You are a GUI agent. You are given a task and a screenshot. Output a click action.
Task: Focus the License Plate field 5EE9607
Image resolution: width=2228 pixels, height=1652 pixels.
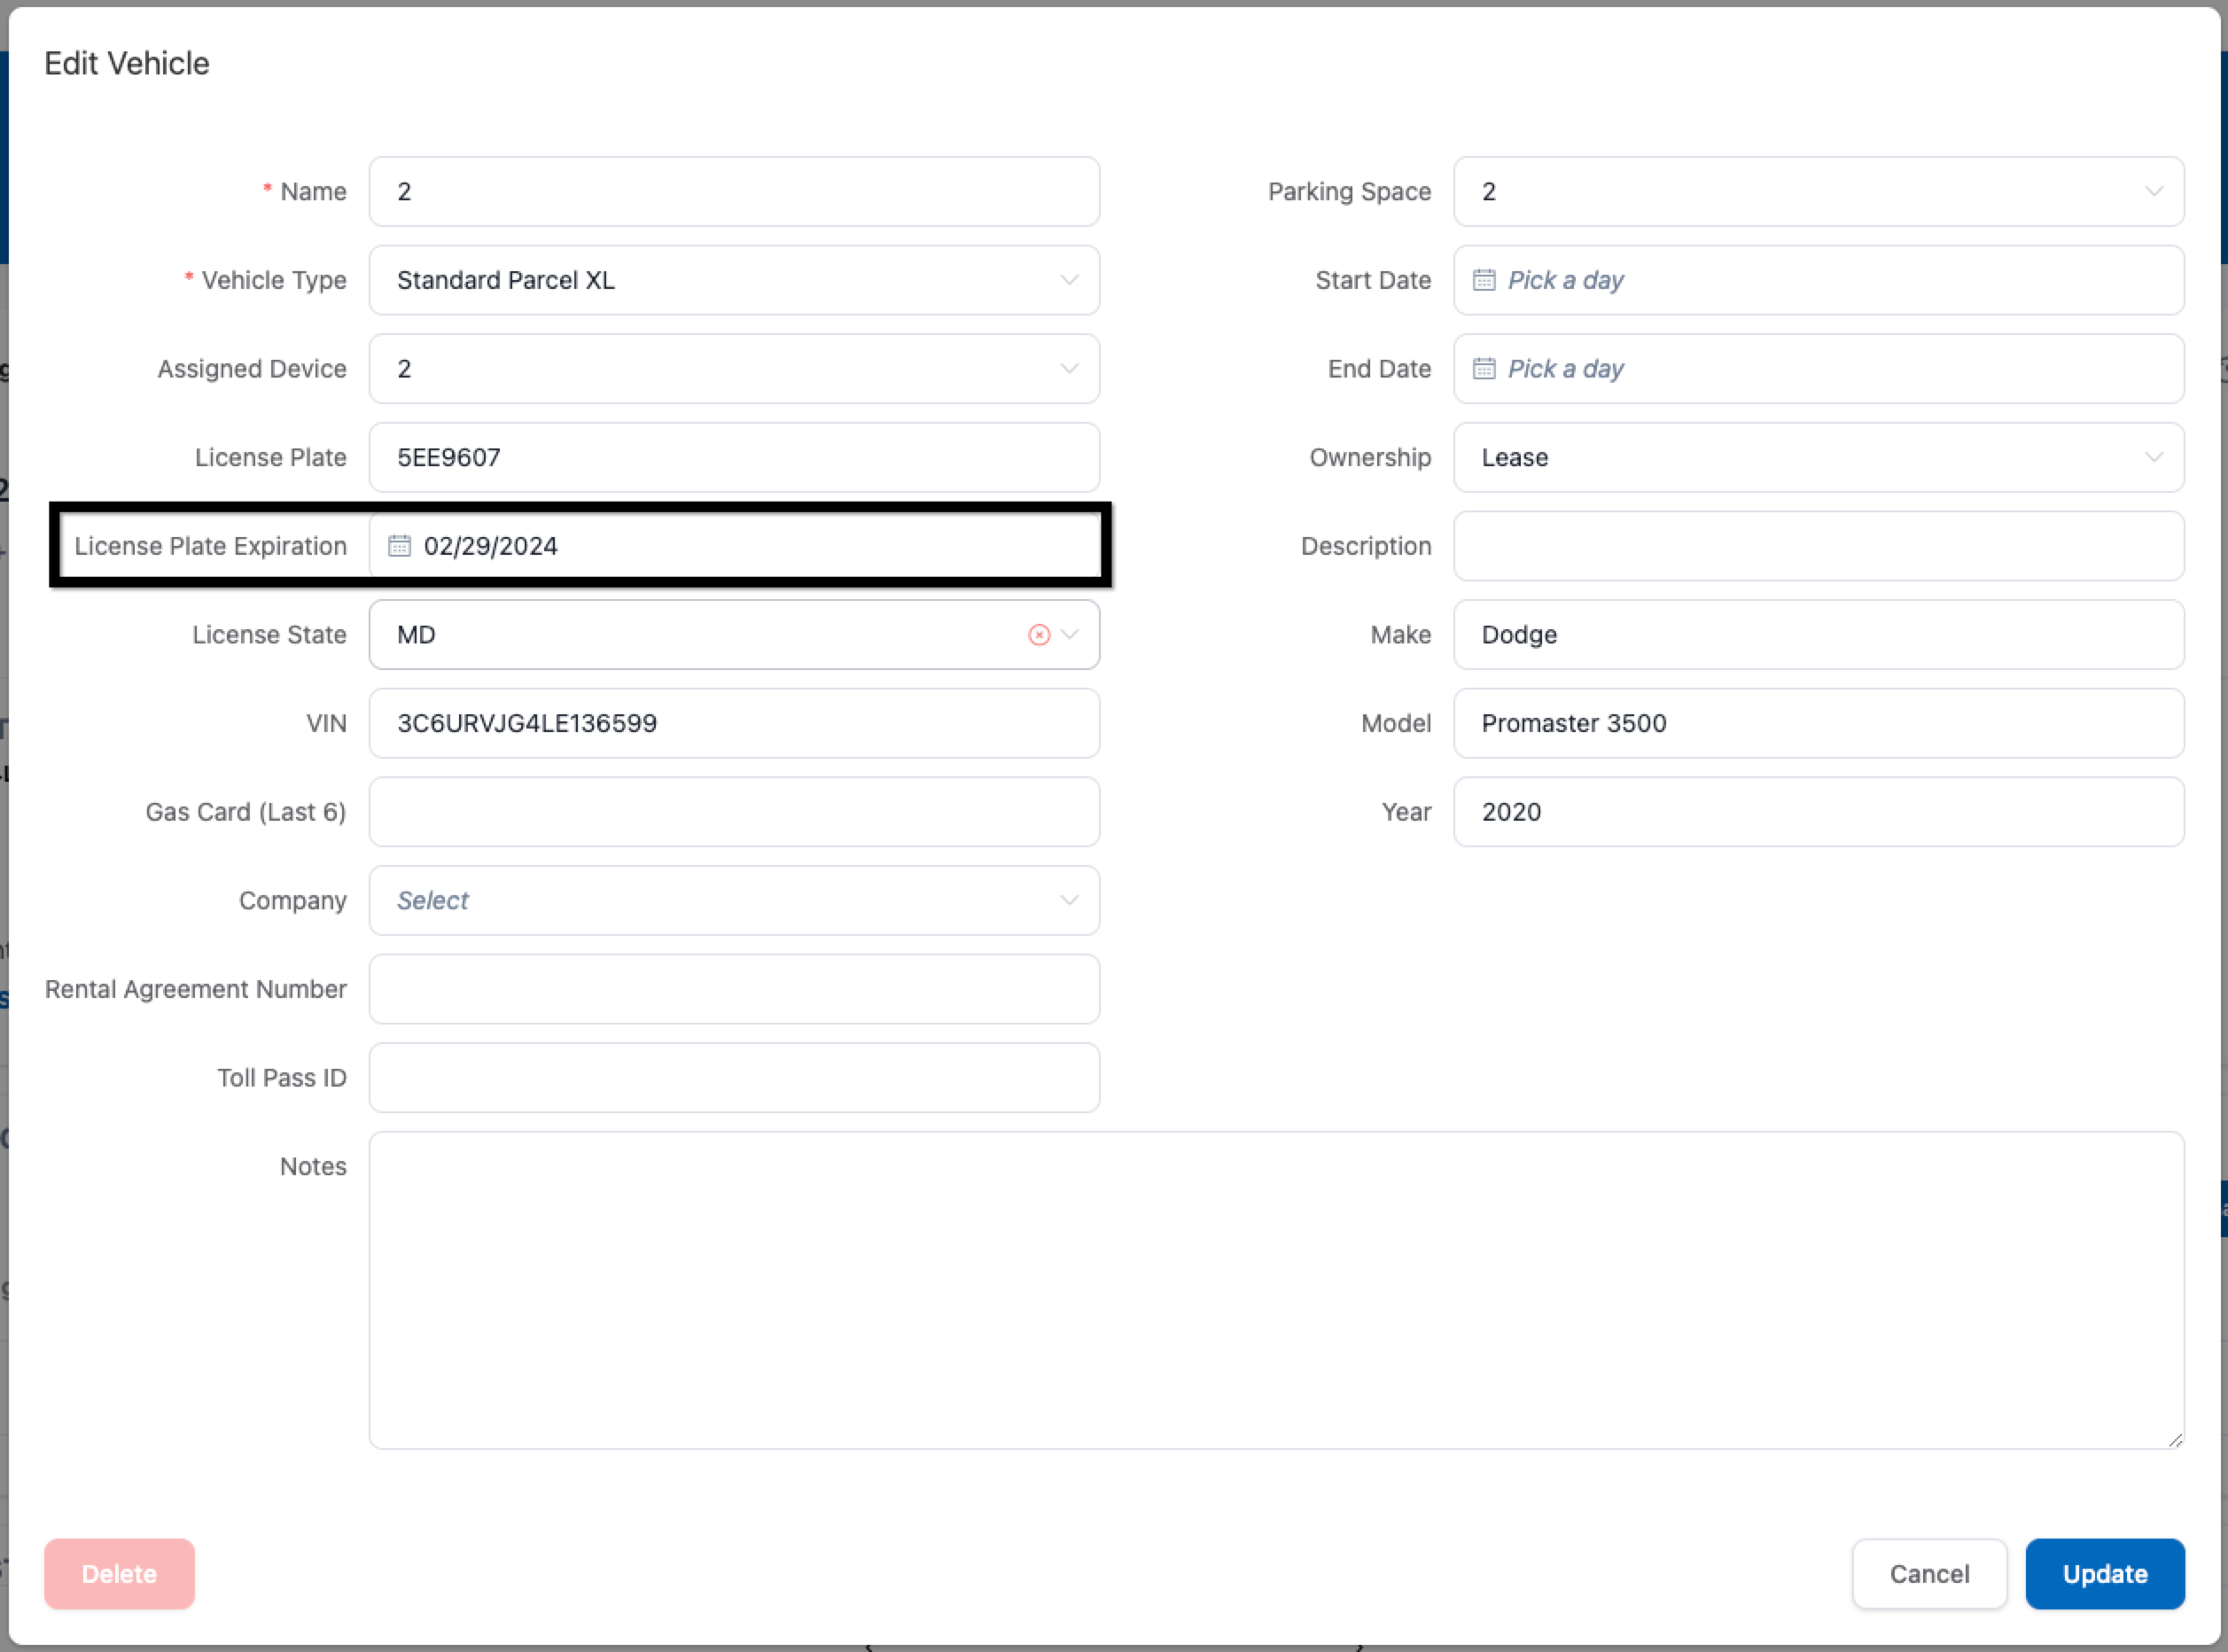click(x=733, y=457)
